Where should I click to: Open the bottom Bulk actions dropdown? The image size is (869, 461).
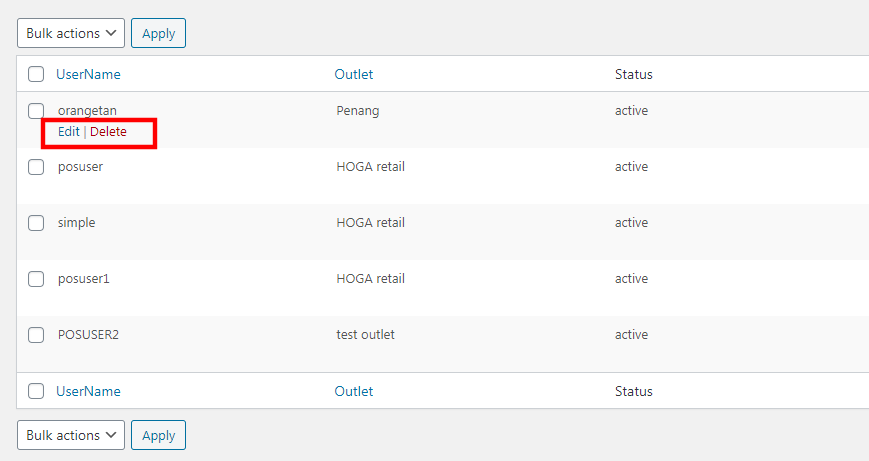click(71, 435)
